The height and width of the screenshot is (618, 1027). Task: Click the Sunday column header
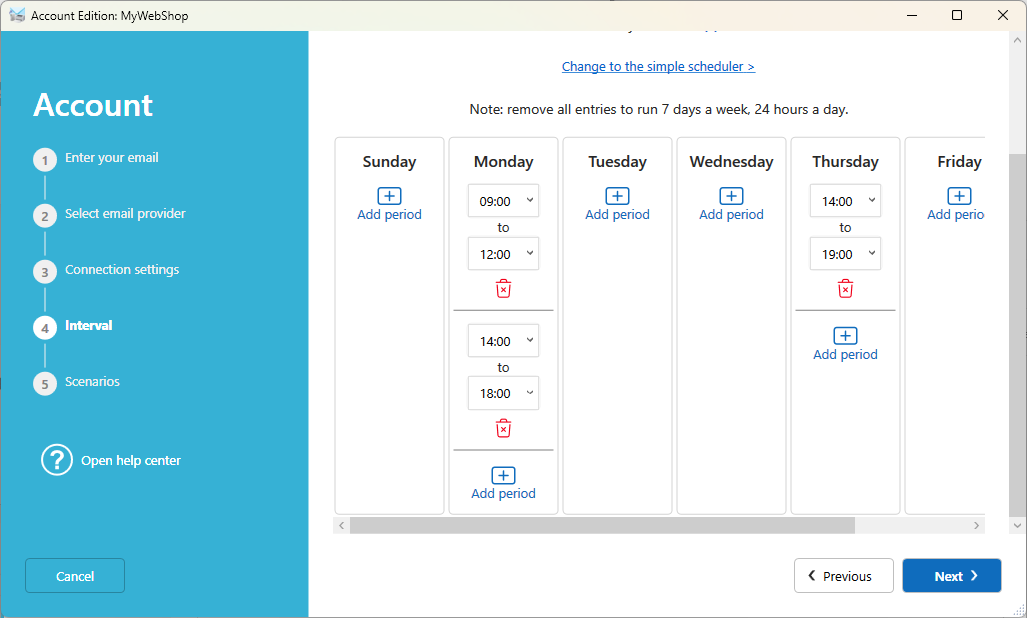click(389, 162)
